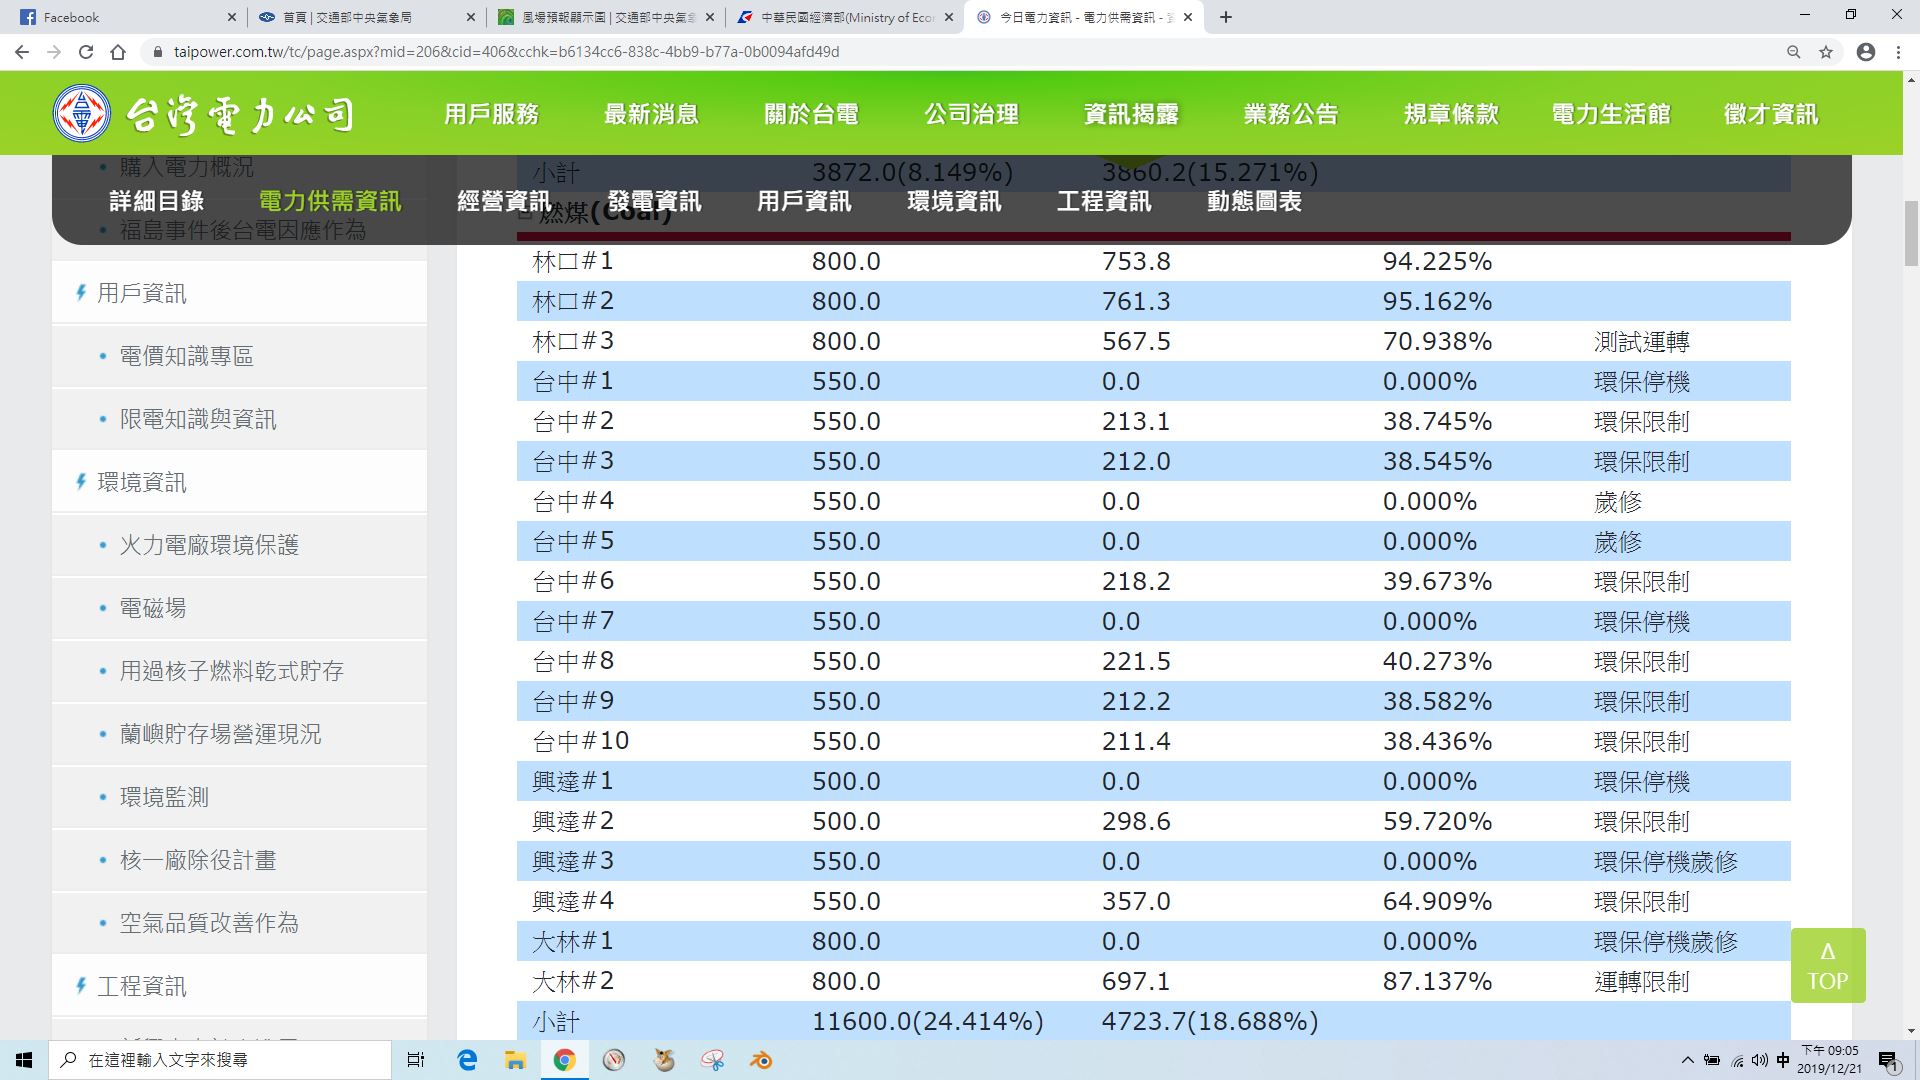Click the Windows taskbar search box
The width and height of the screenshot is (1920, 1080).
tap(220, 1060)
